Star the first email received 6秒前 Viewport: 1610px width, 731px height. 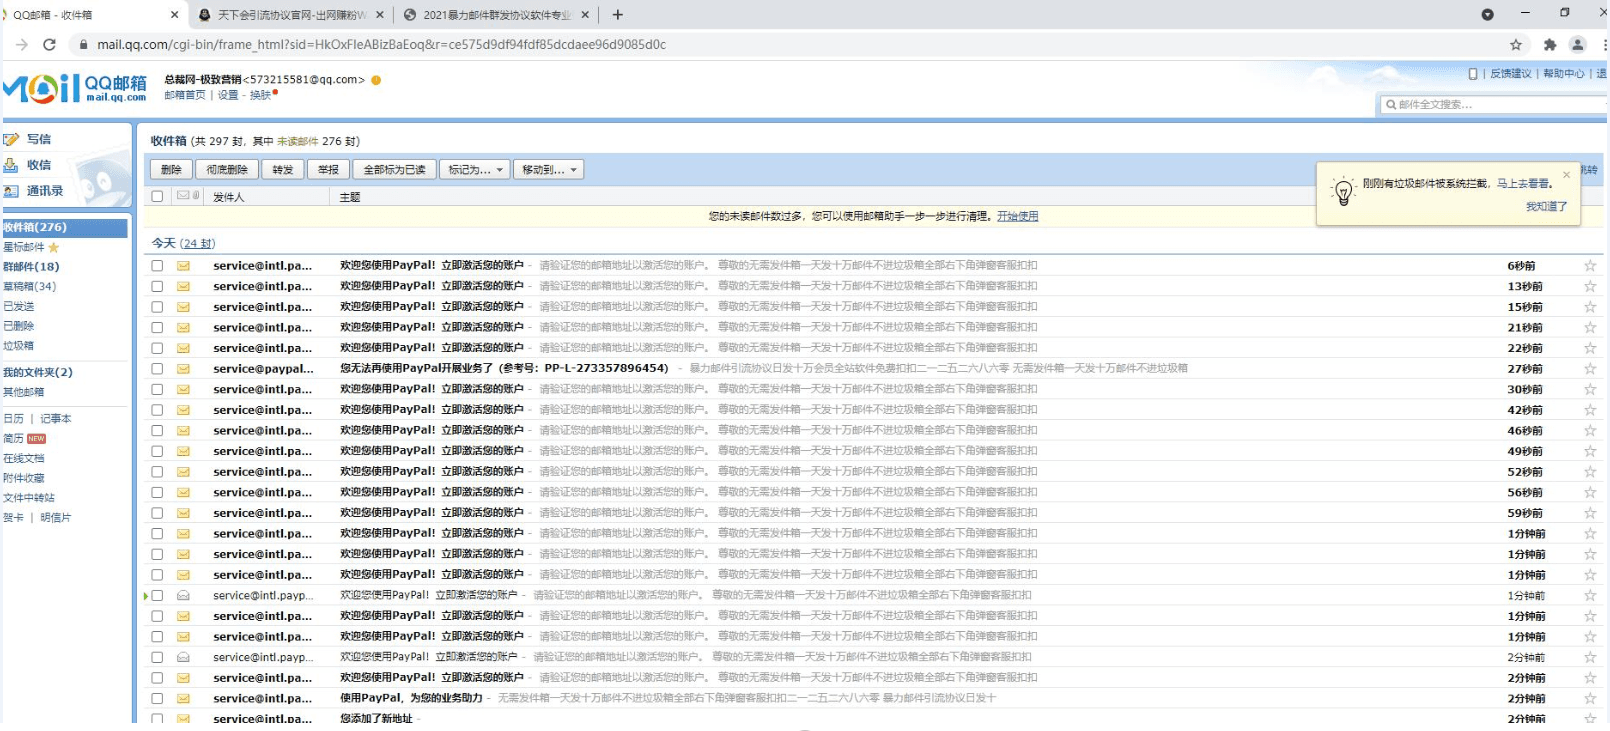tap(1589, 266)
